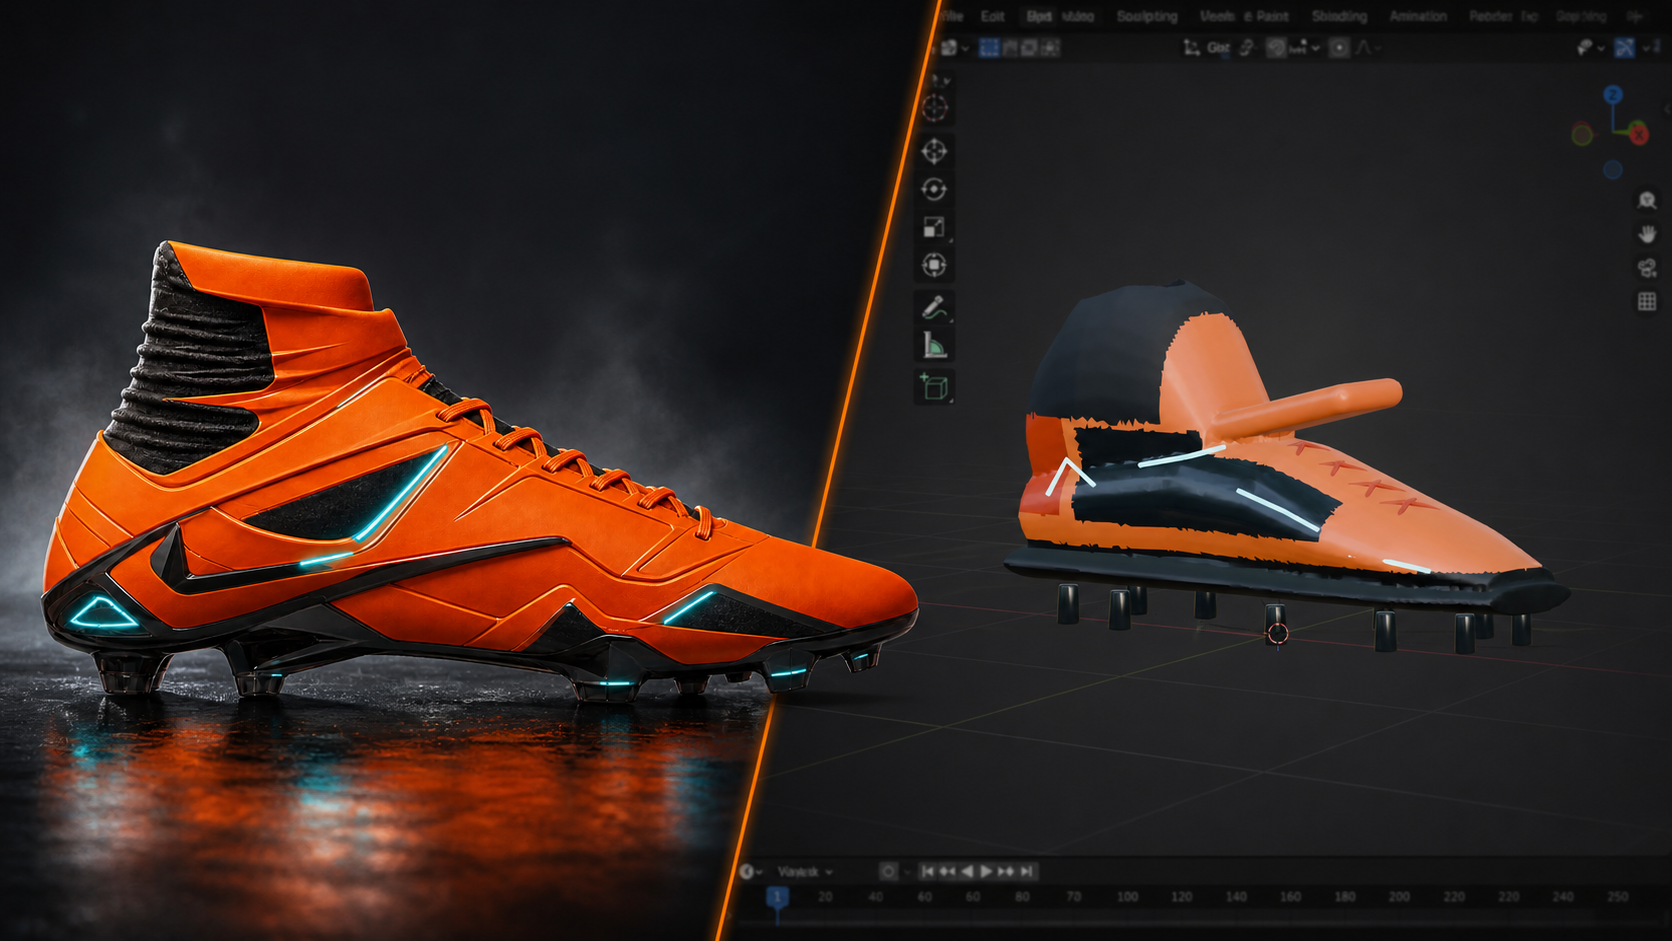The width and height of the screenshot is (1672, 941).
Task: Open the timeline header text dropdown menu
Action: point(805,872)
